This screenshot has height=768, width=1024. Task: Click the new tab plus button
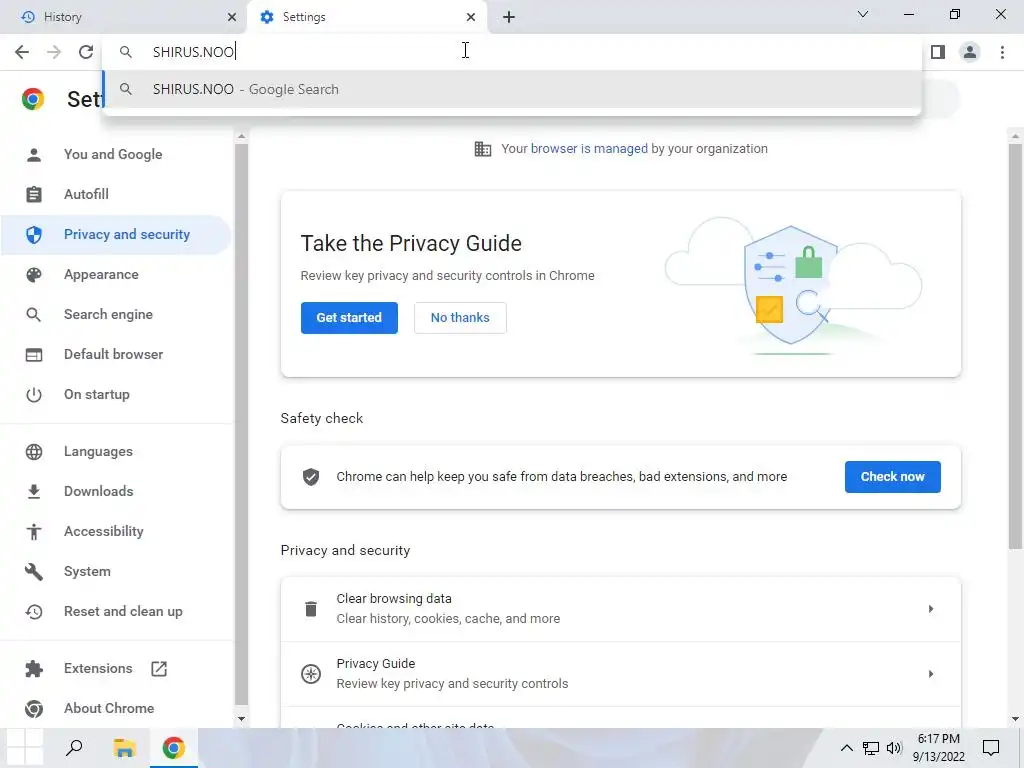coord(509,17)
